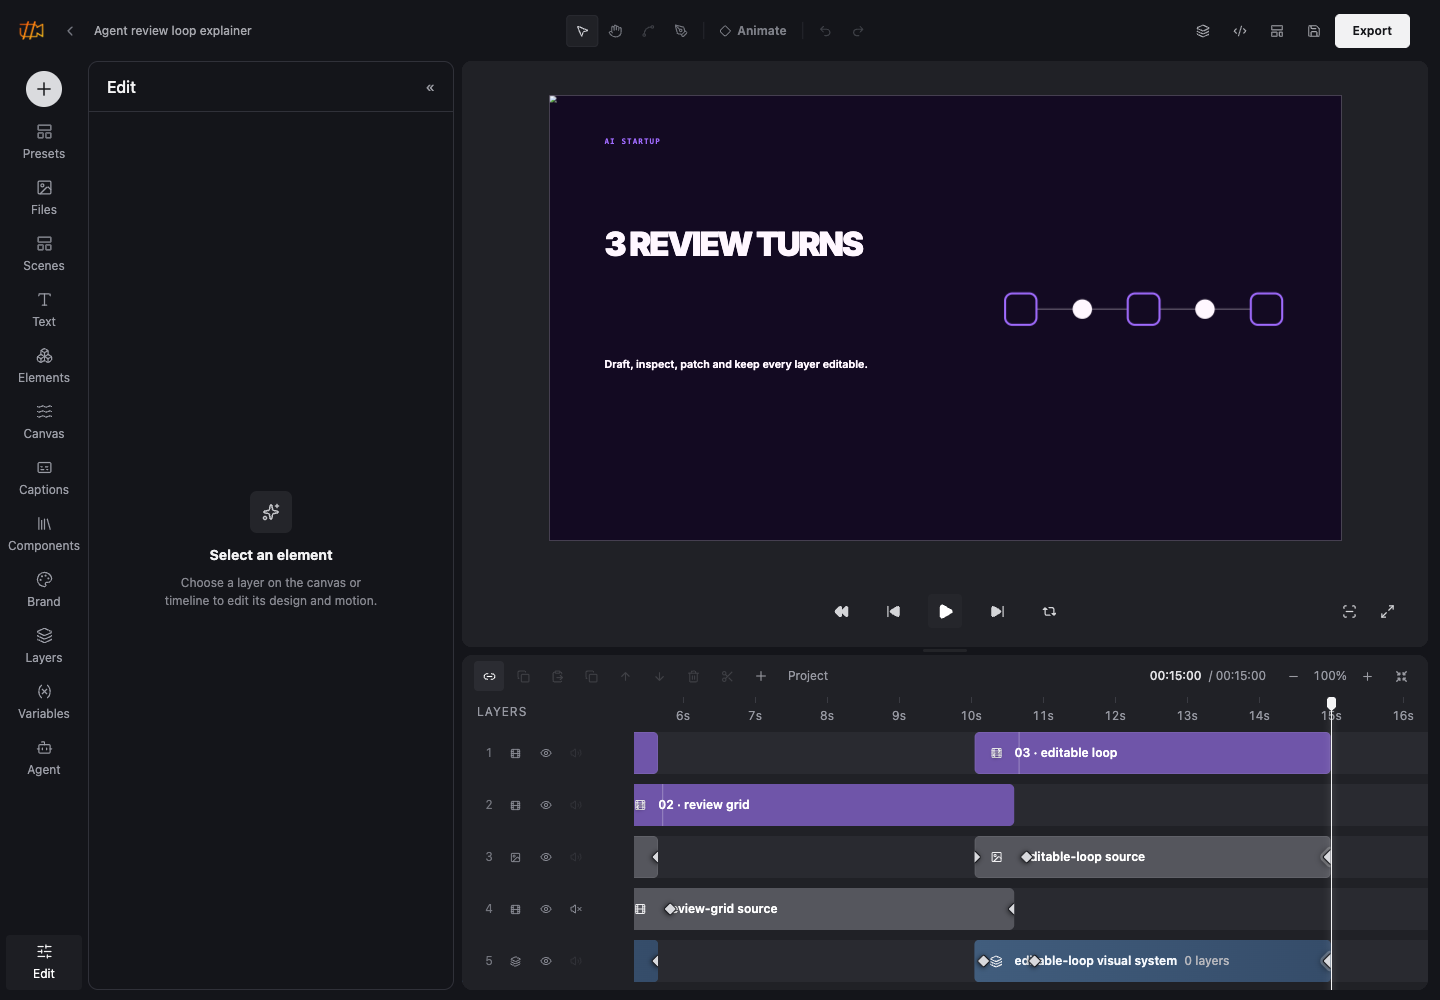Click the '3 REVIEW TURNS' heading on canvas
The image size is (1440, 1000).
tap(734, 244)
